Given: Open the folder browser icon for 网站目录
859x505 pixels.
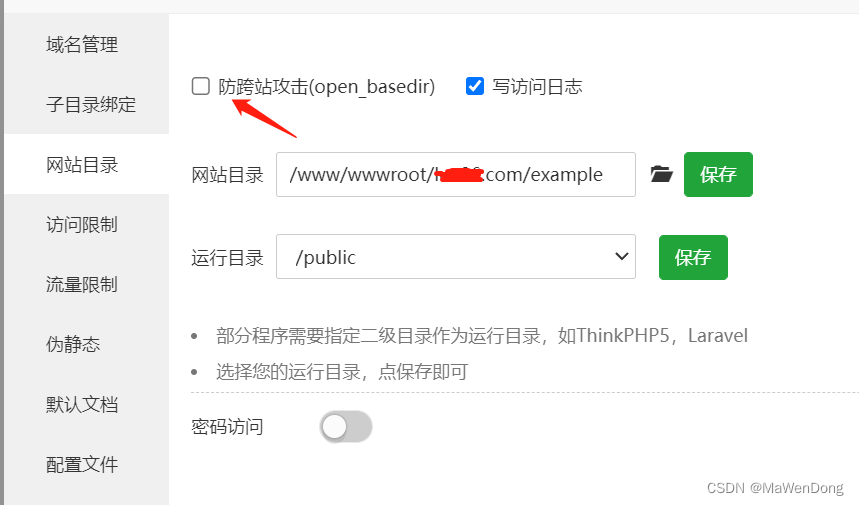Looking at the screenshot, I should point(661,174).
